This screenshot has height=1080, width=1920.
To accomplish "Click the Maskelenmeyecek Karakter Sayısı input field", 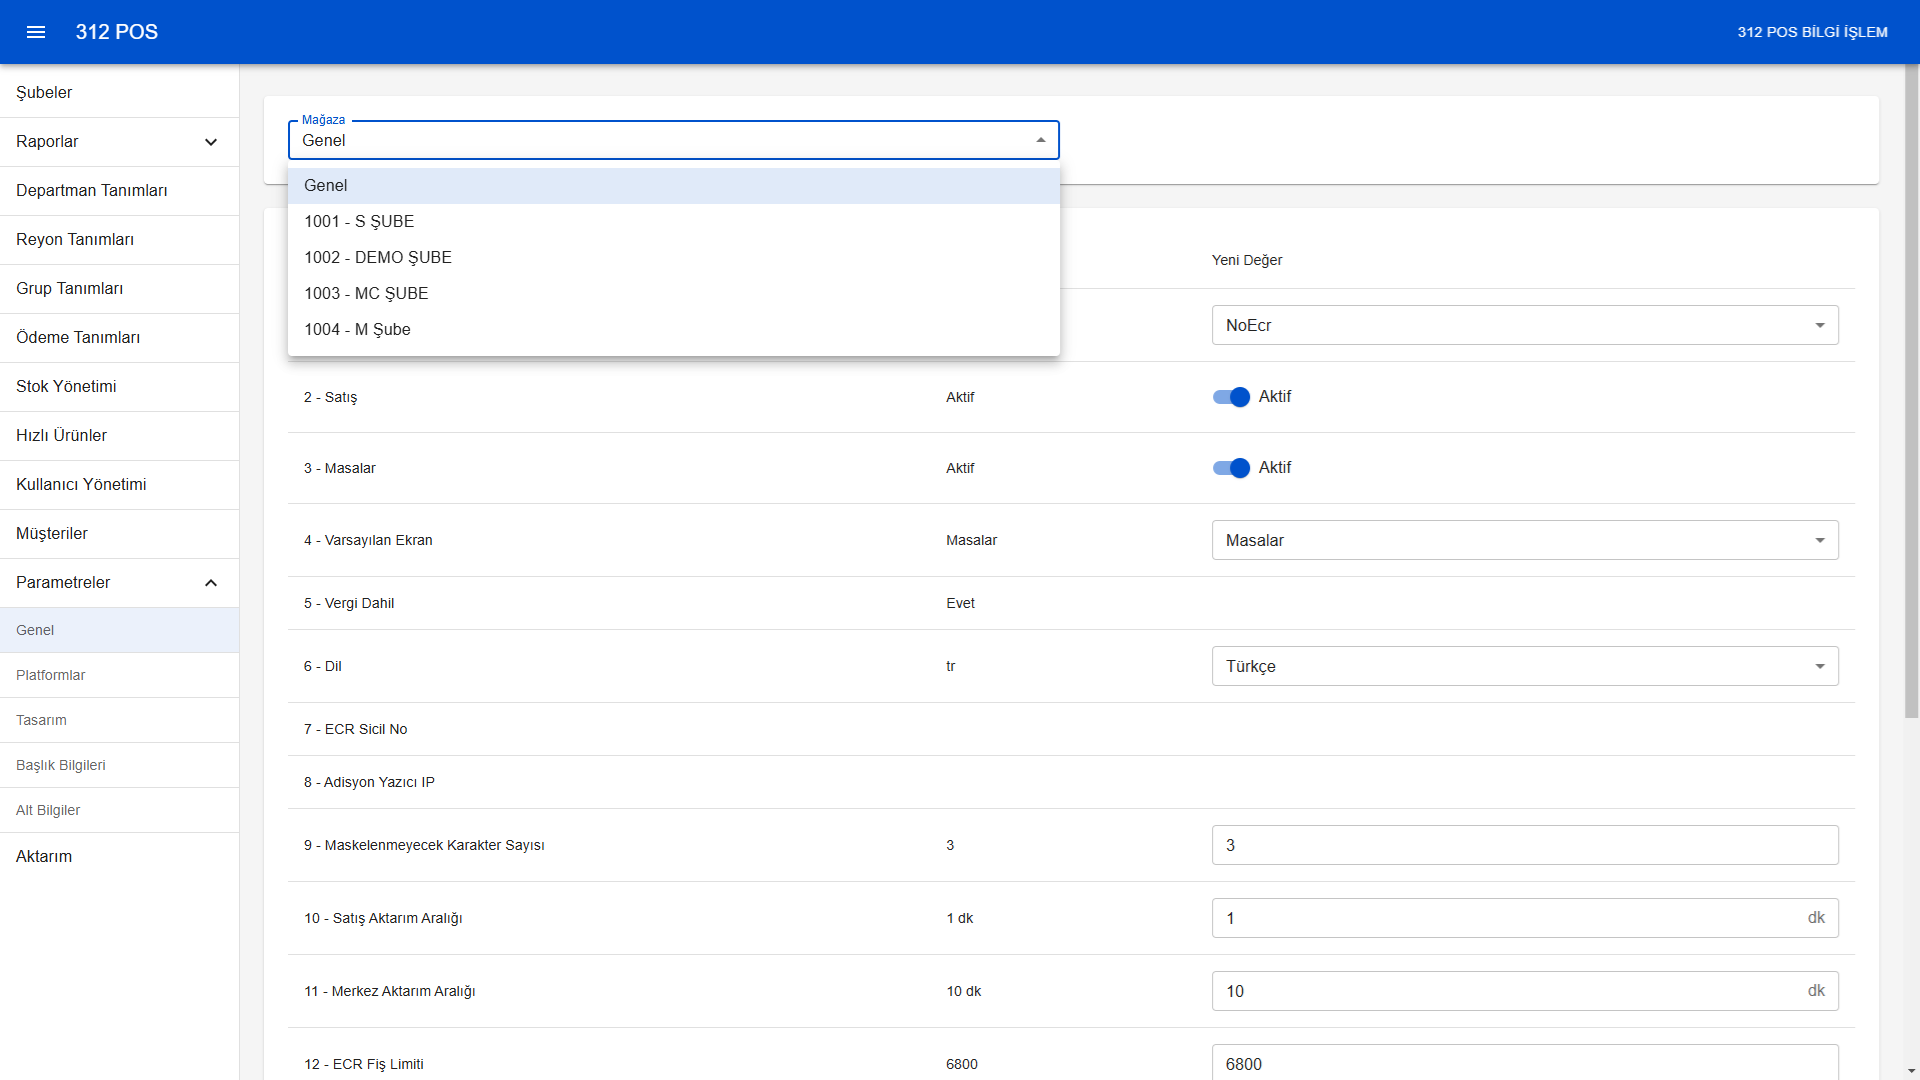I will [x=1524, y=845].
